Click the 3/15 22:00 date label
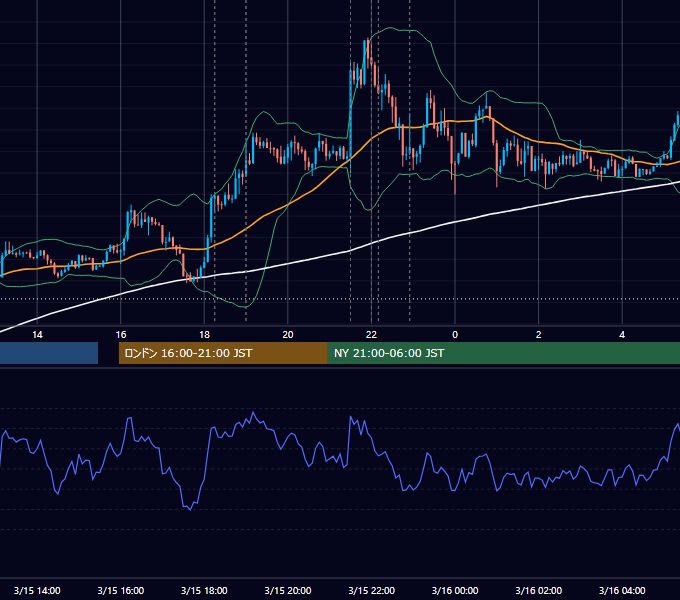The width and height of the screenshot is (680, 600). click(x=371, y=590)
